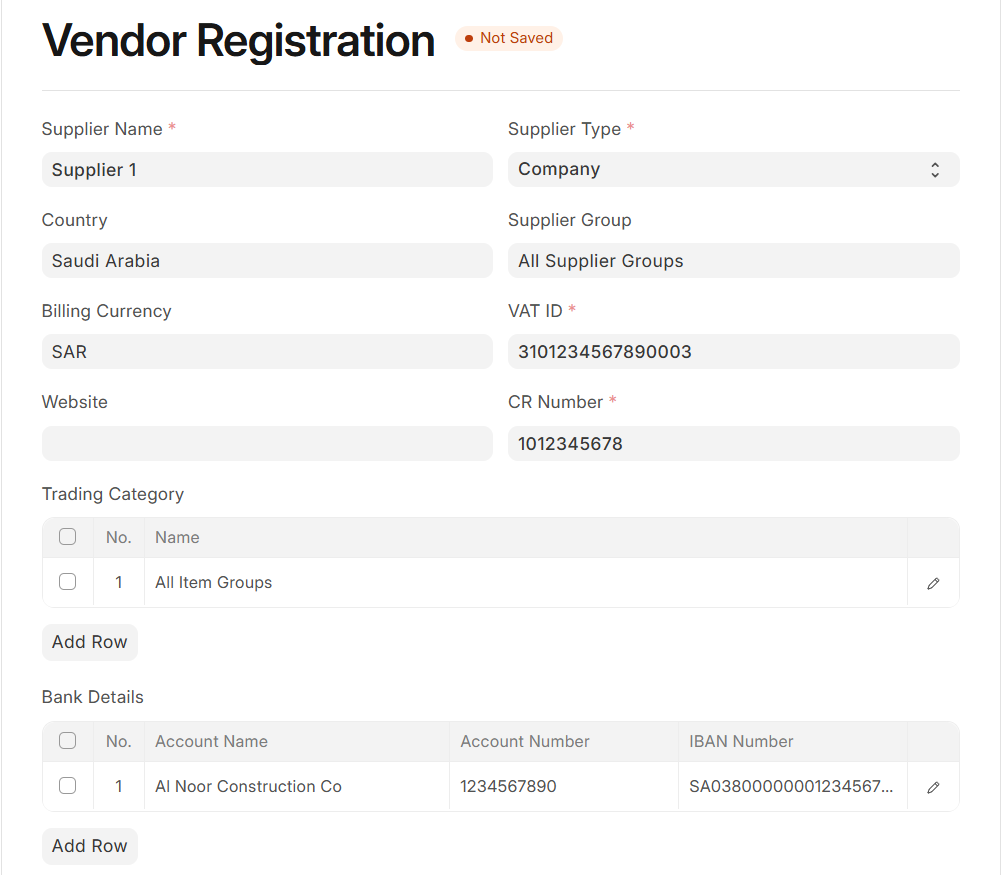Click the VAT ID input field

(733, 352)
